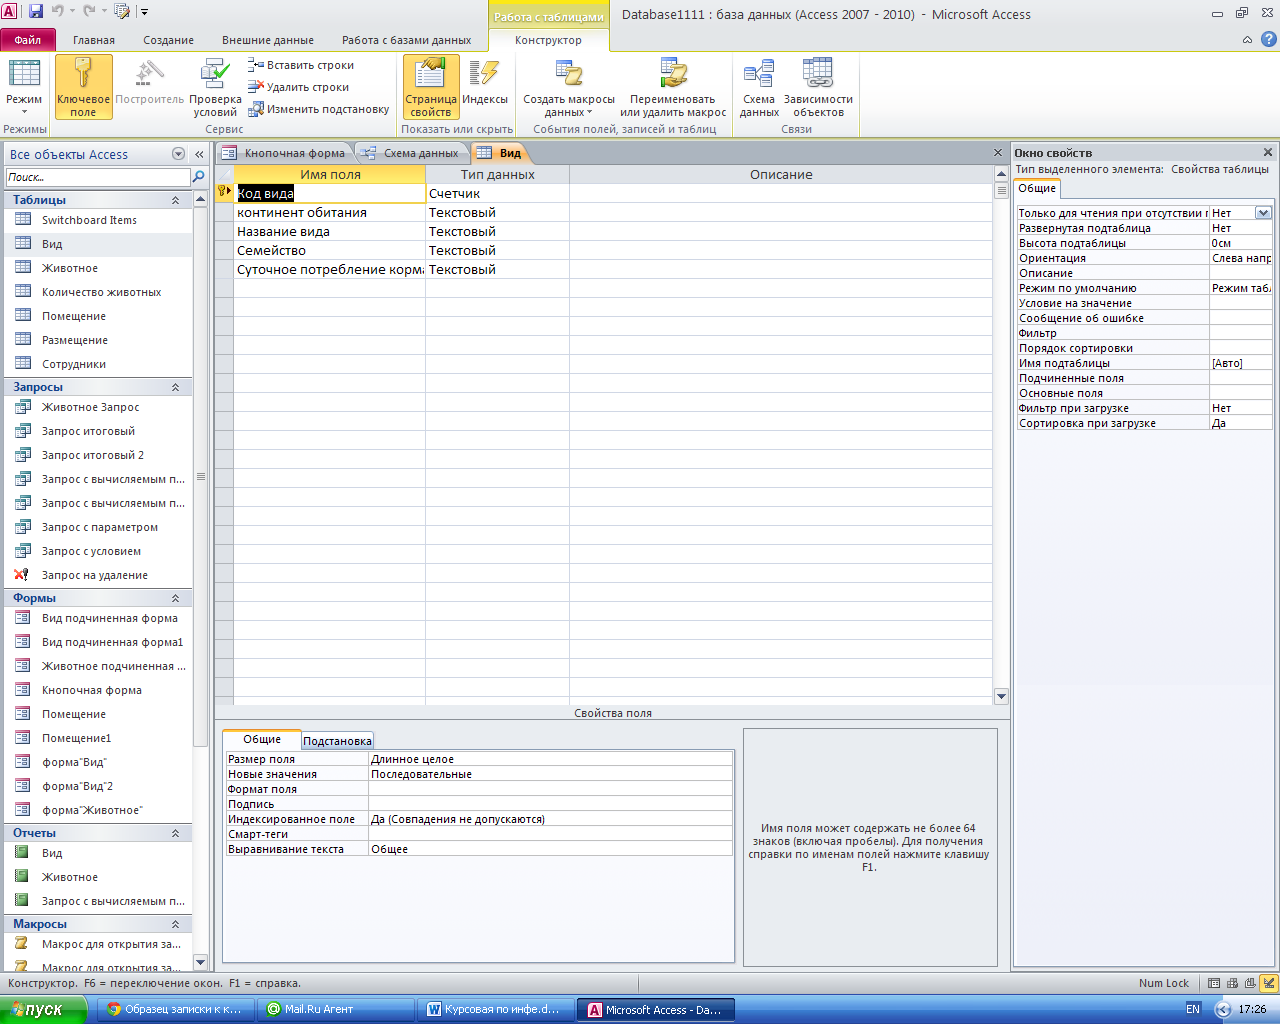Open the navigation pane category dropdown
The image size is (1280, 1024).
tap(178, 154)
